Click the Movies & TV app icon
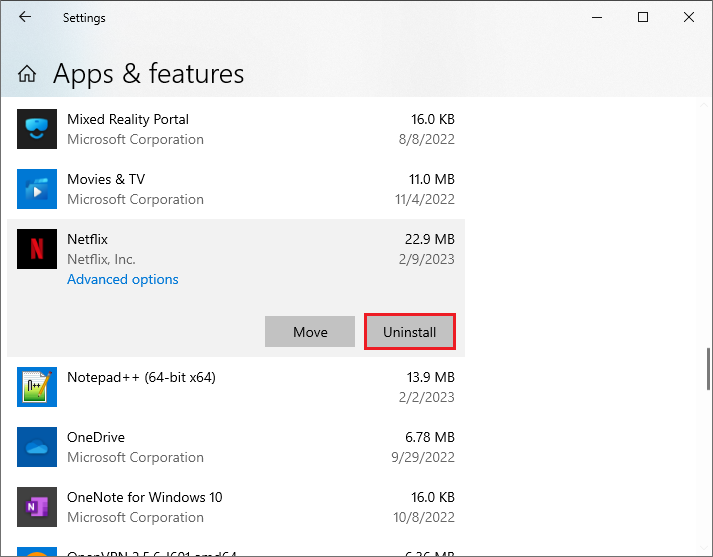The width and height of the screenshot is (713, 557). [37, 189]
